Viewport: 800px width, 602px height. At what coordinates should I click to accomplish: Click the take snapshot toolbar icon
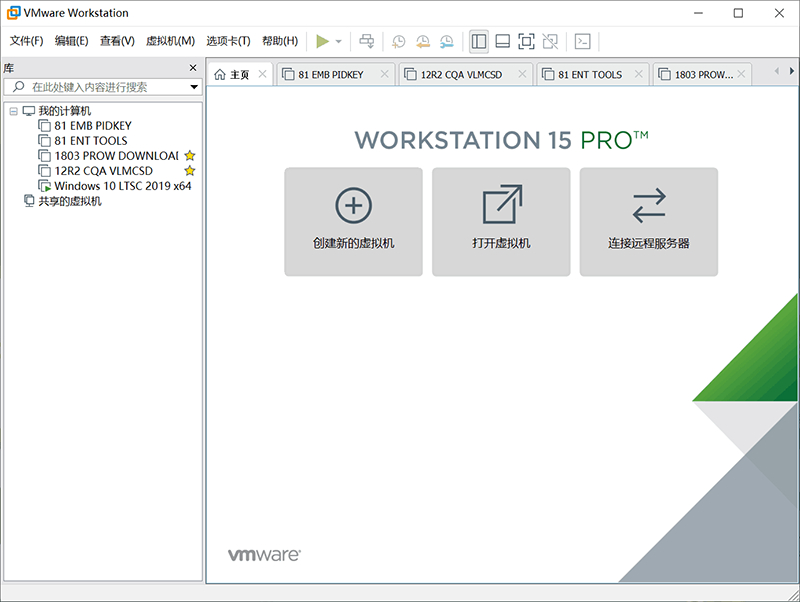click(399, 41)
